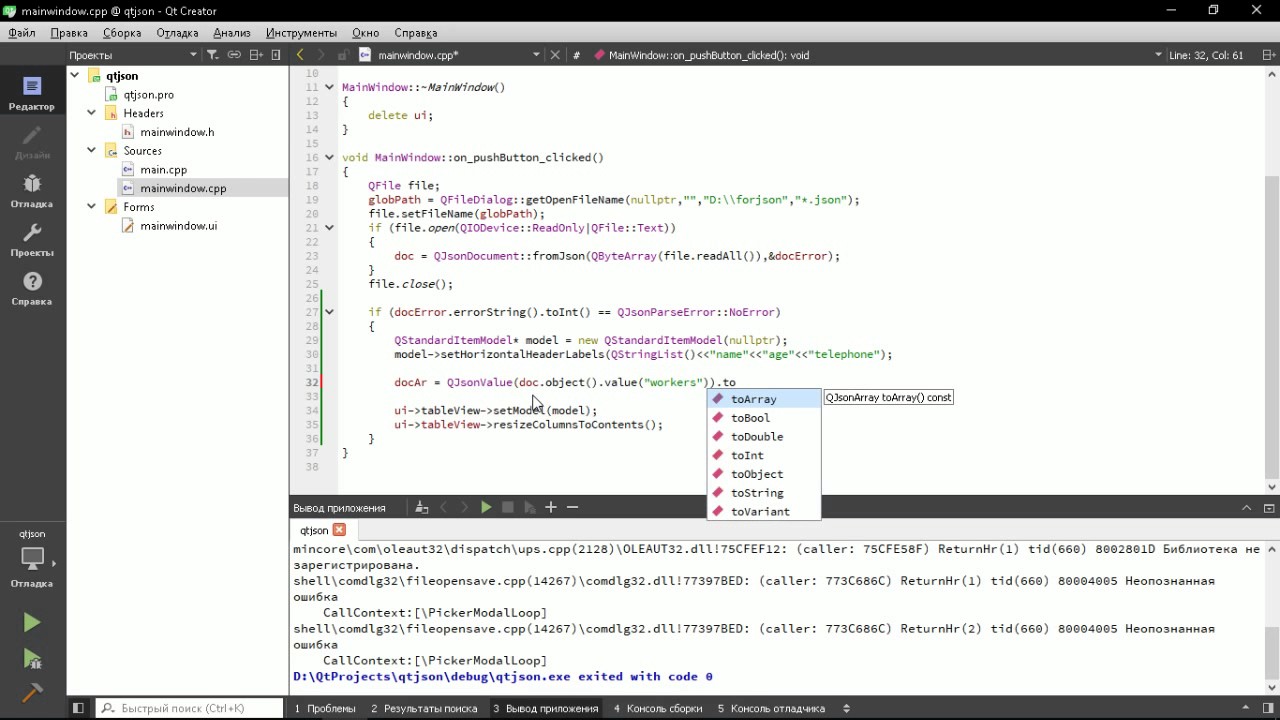Collapse the Headers folder
The width and height of the screenshot is (1280, 720).
[x=92, y=113]
